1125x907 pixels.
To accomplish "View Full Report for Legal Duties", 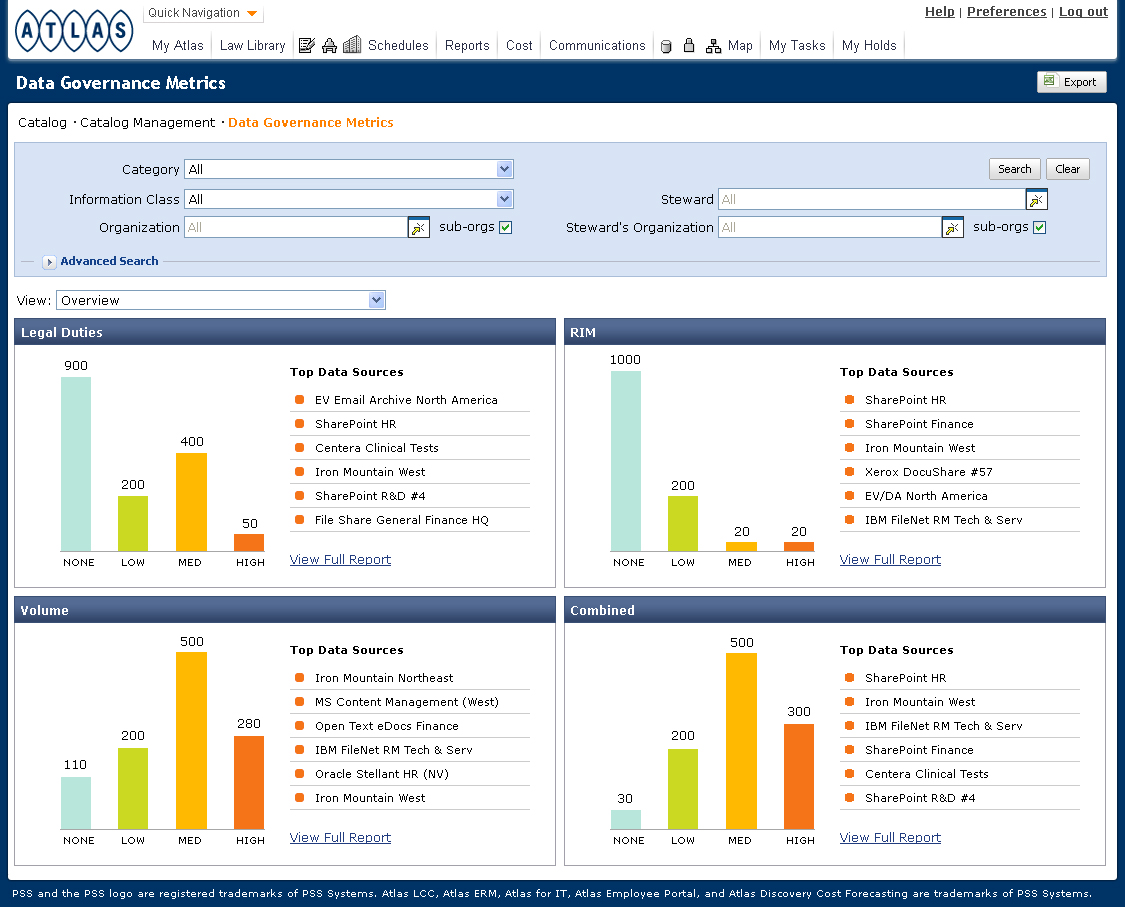I will pyautogui.click(x=340, y=560).
